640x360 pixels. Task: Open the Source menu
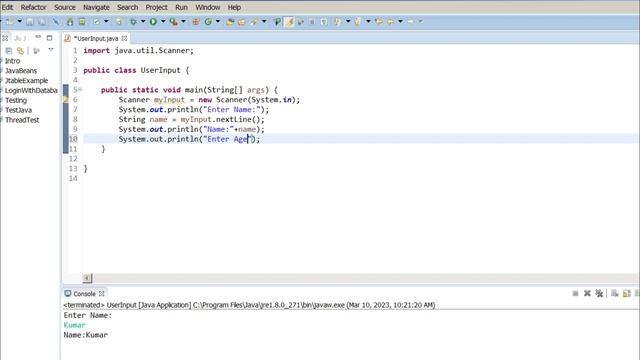[65, 7]
